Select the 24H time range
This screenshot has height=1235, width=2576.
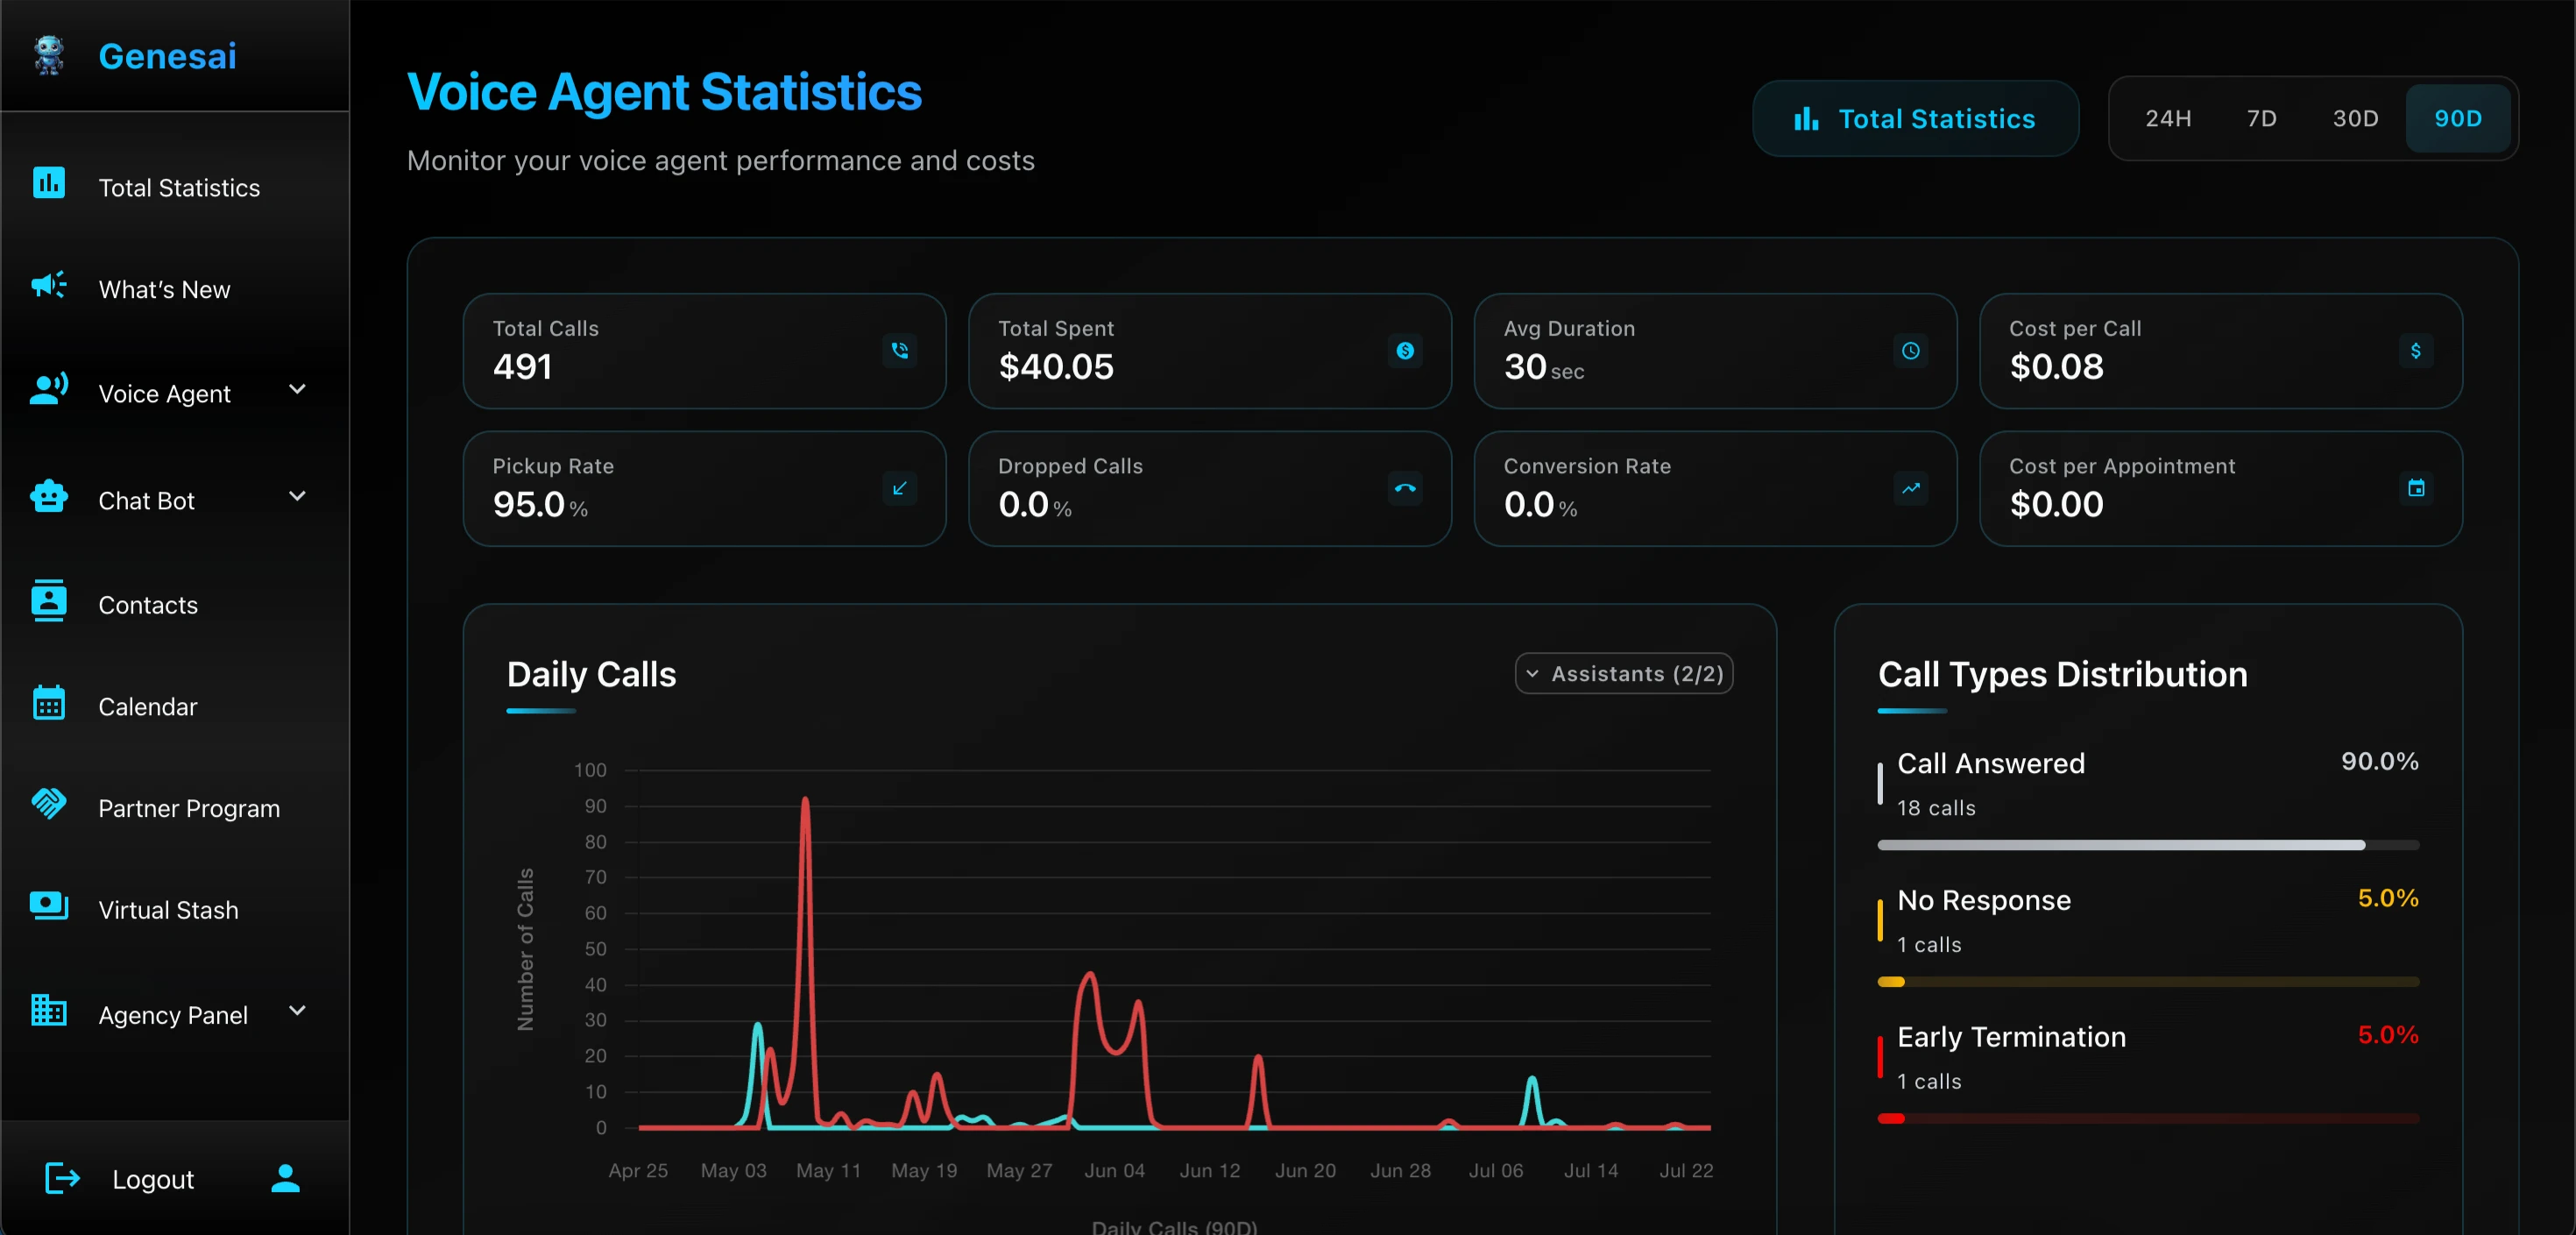(2168, 119)
